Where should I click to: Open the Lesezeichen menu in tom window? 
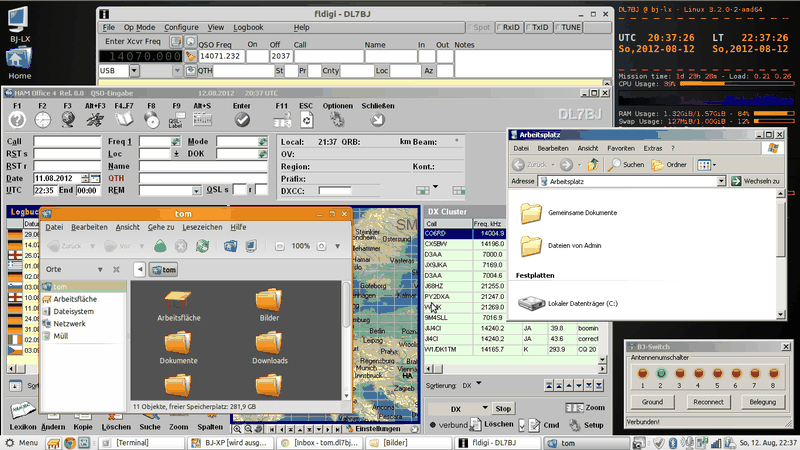point(202,227)
